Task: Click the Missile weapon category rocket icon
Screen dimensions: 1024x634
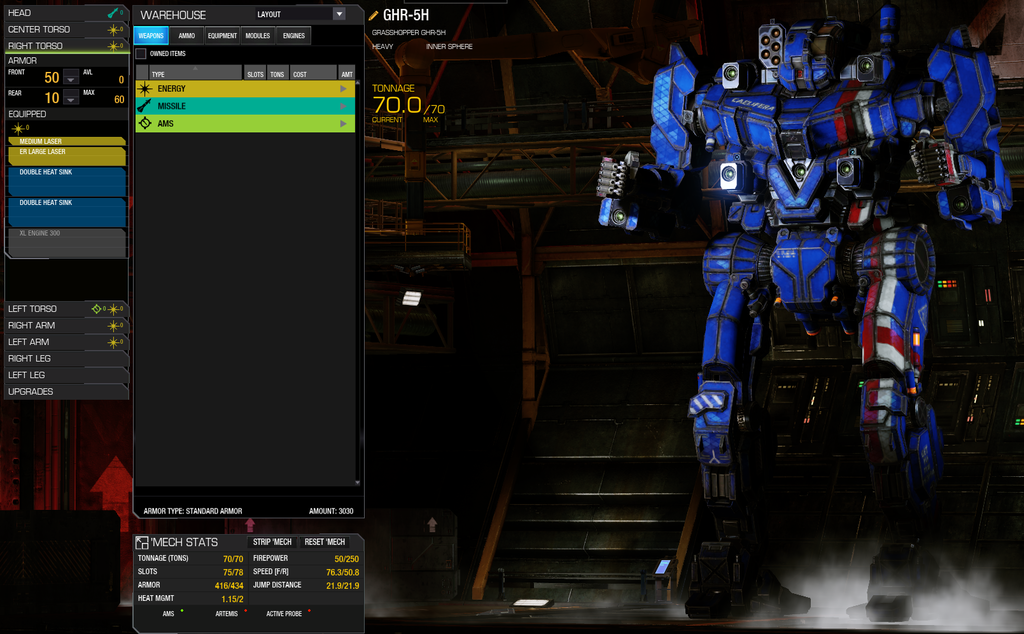Action: pyautogui.click(x=145, y=106)
